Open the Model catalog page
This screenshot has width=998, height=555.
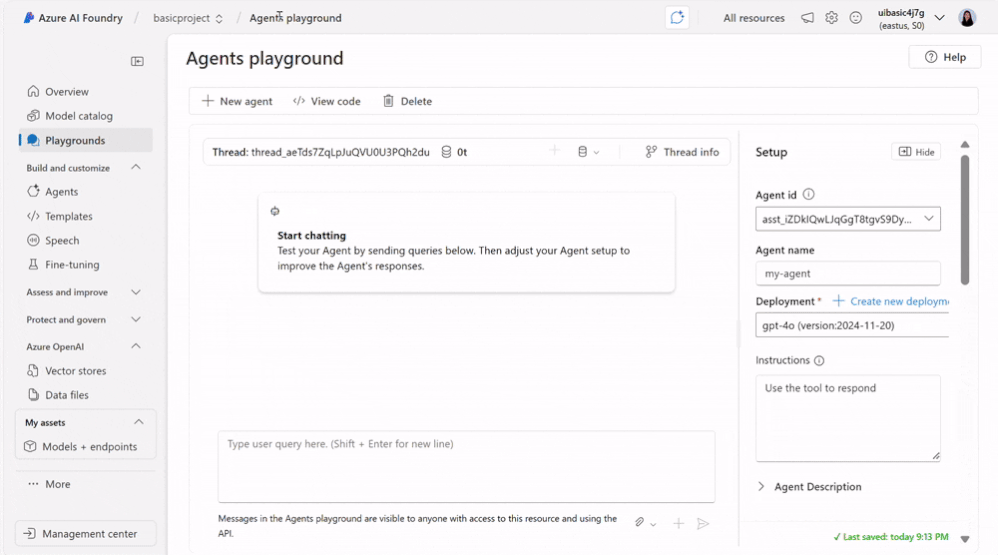pyautogui.click(x=79, y=116)
